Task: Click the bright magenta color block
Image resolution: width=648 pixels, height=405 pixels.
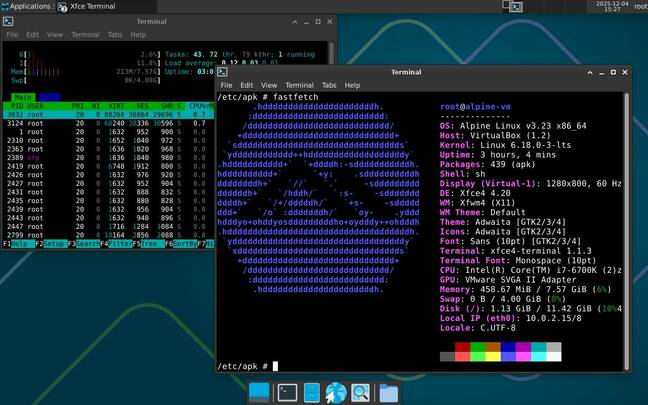Action: coord(523,356)
